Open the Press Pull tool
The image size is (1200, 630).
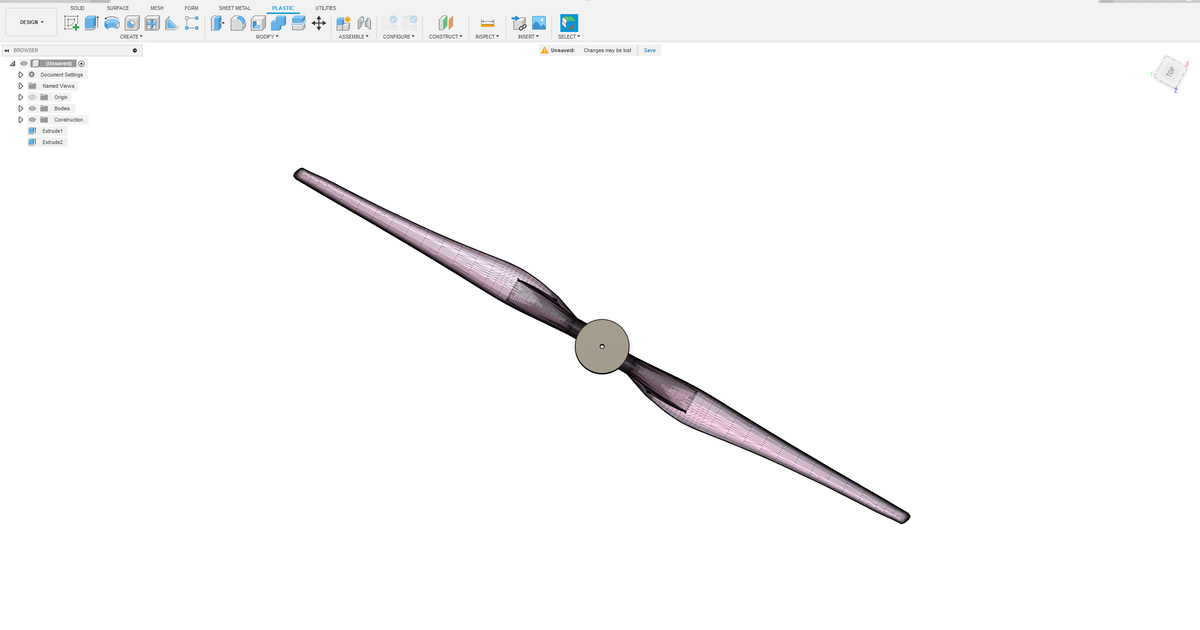point(216,22)
